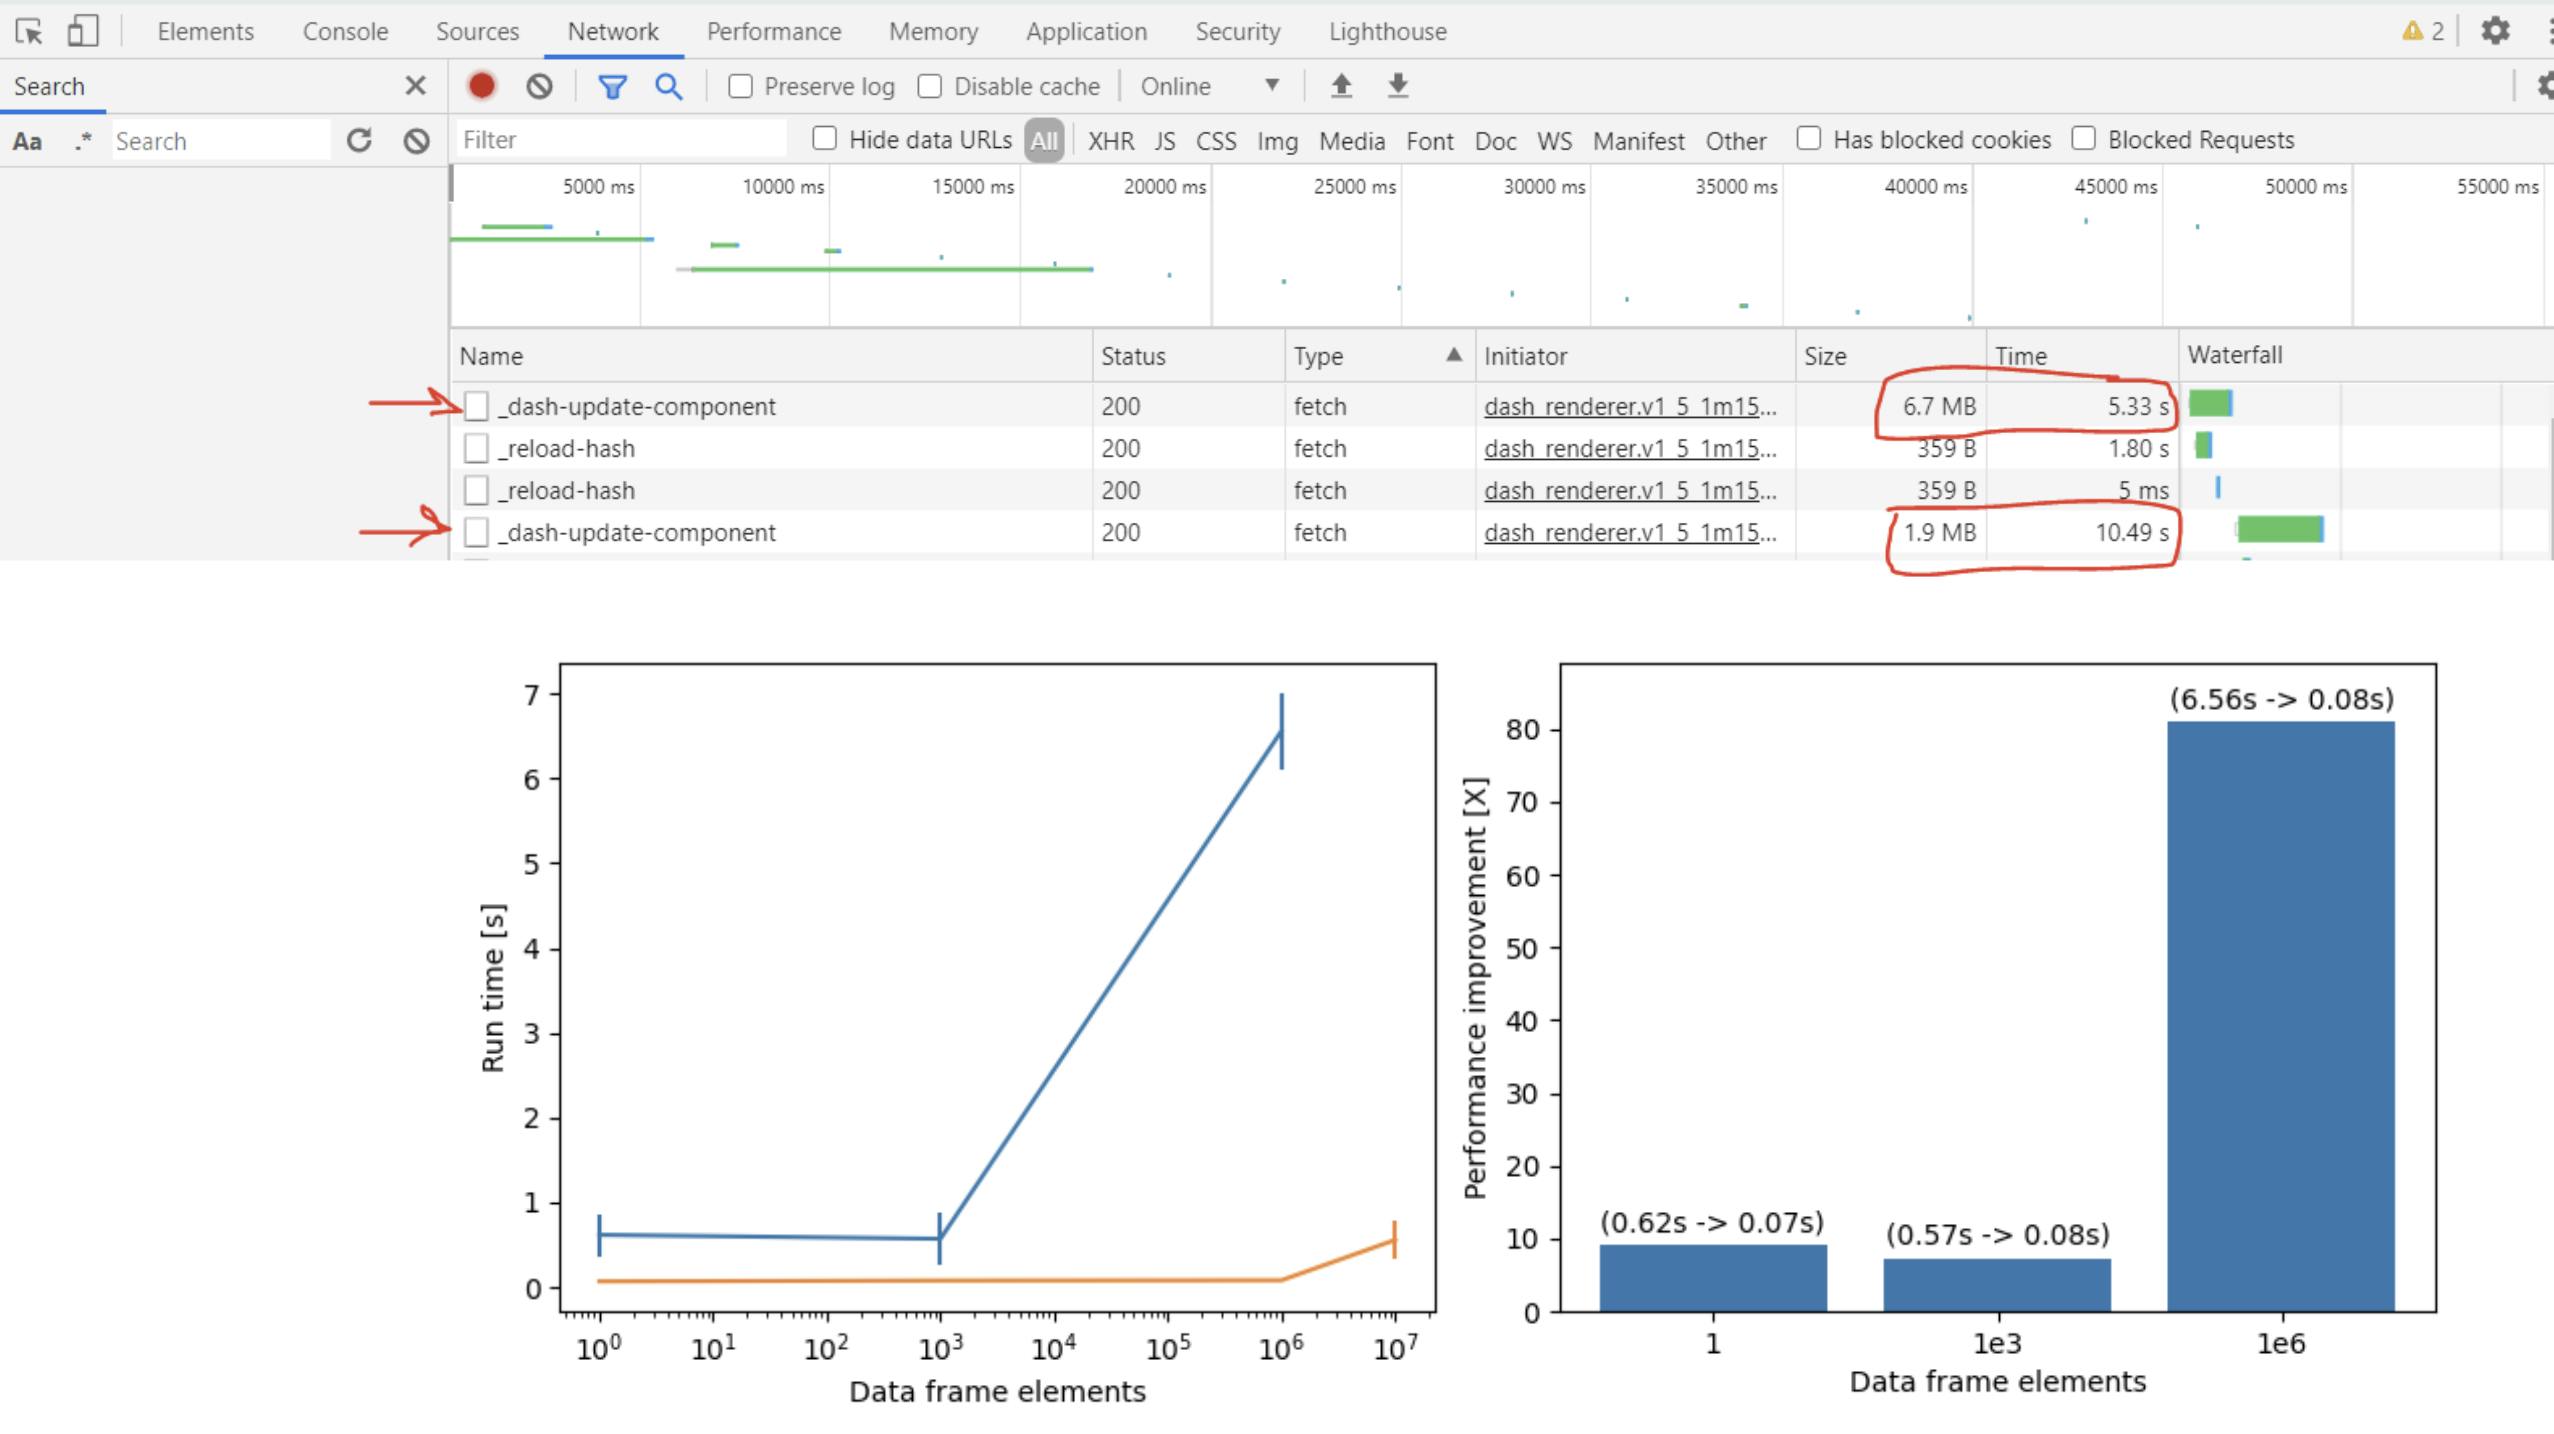Toggle the device toolbar icon

click(x=82, y=31)
